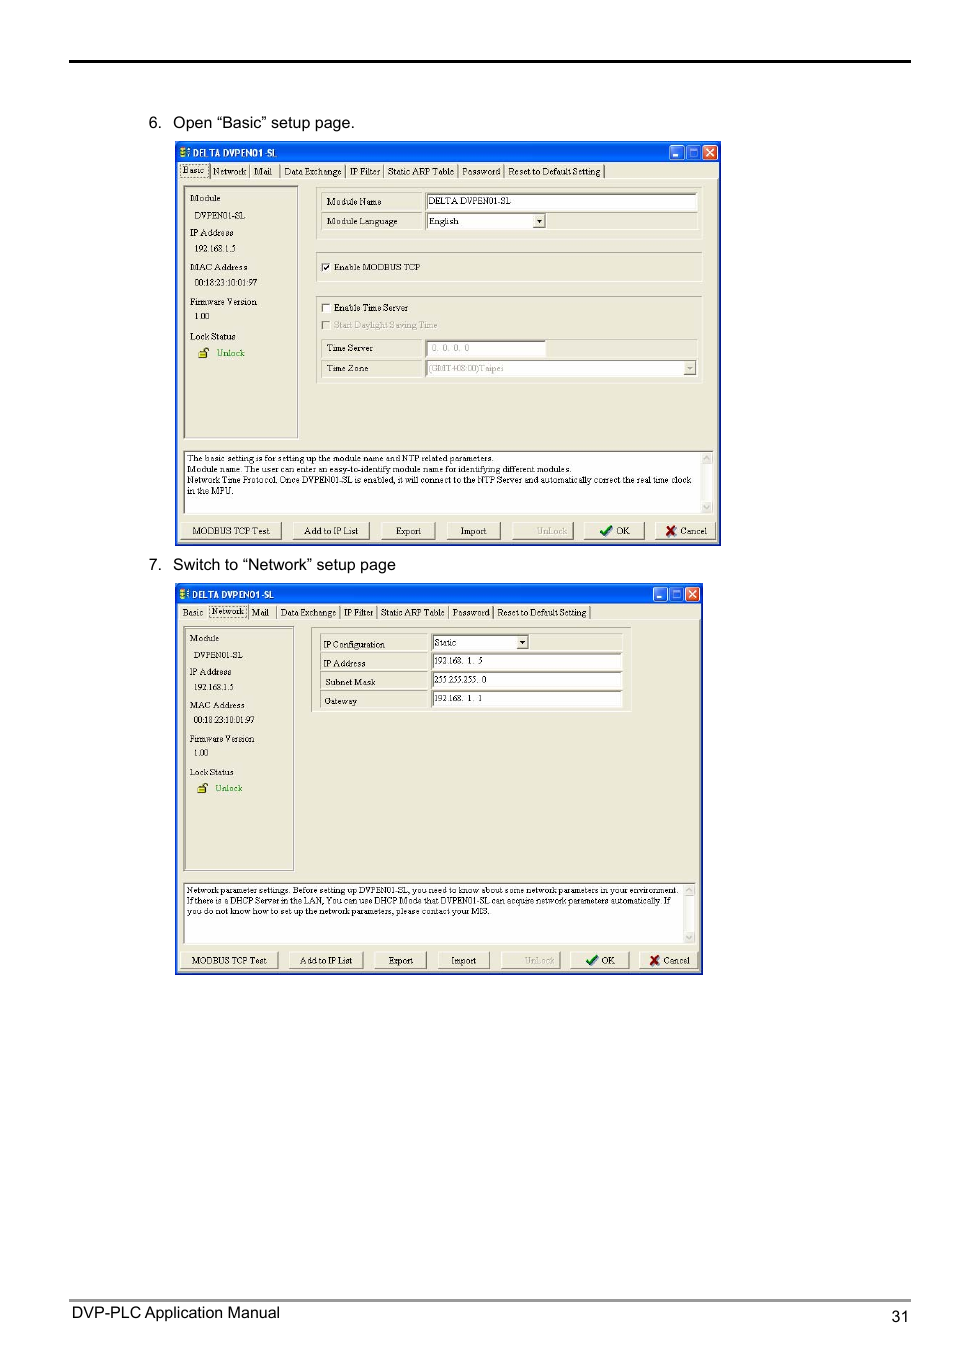Open Mail tab in lower window

click(x=261, y=612)
